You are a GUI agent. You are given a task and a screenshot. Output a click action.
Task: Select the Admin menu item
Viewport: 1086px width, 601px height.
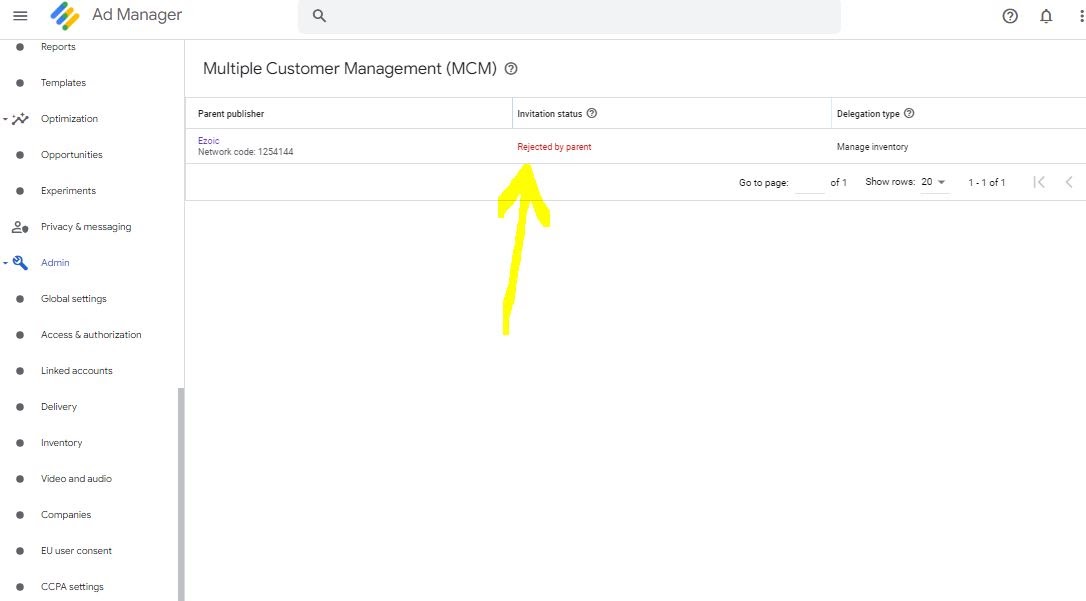[55, 262]
